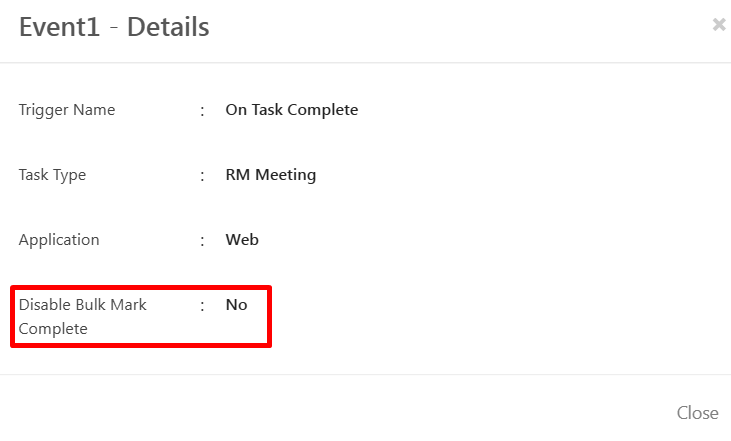The image size is (731, 441).
Task: Close the dialog with the × icon
Action: pyautogui.click(x=718, y=25)
